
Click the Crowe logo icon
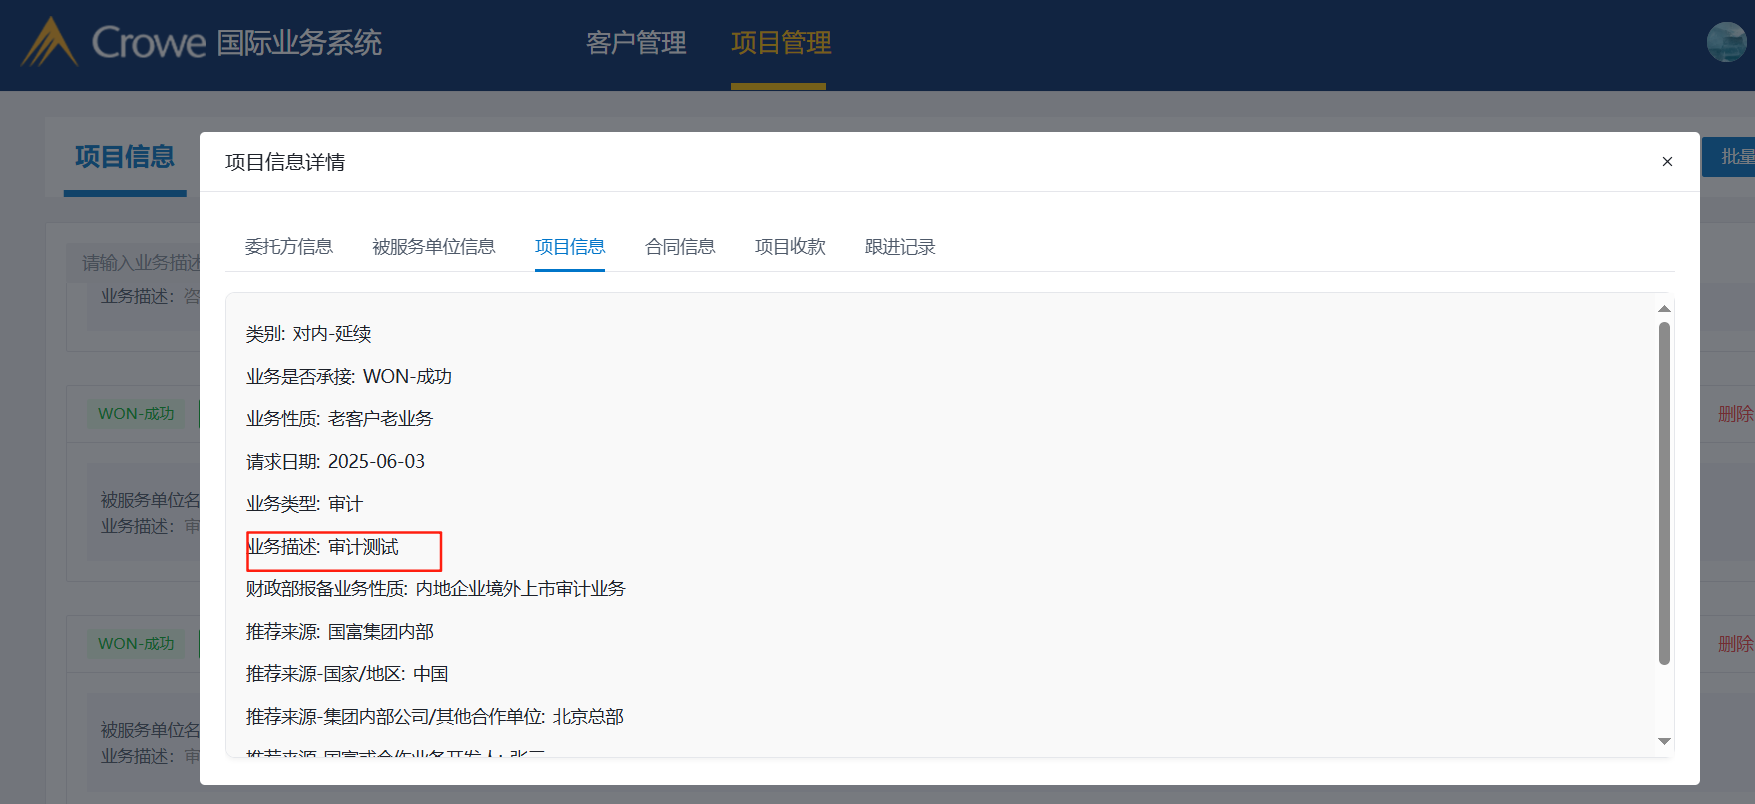pyautogui.click(x=49, y=42)
